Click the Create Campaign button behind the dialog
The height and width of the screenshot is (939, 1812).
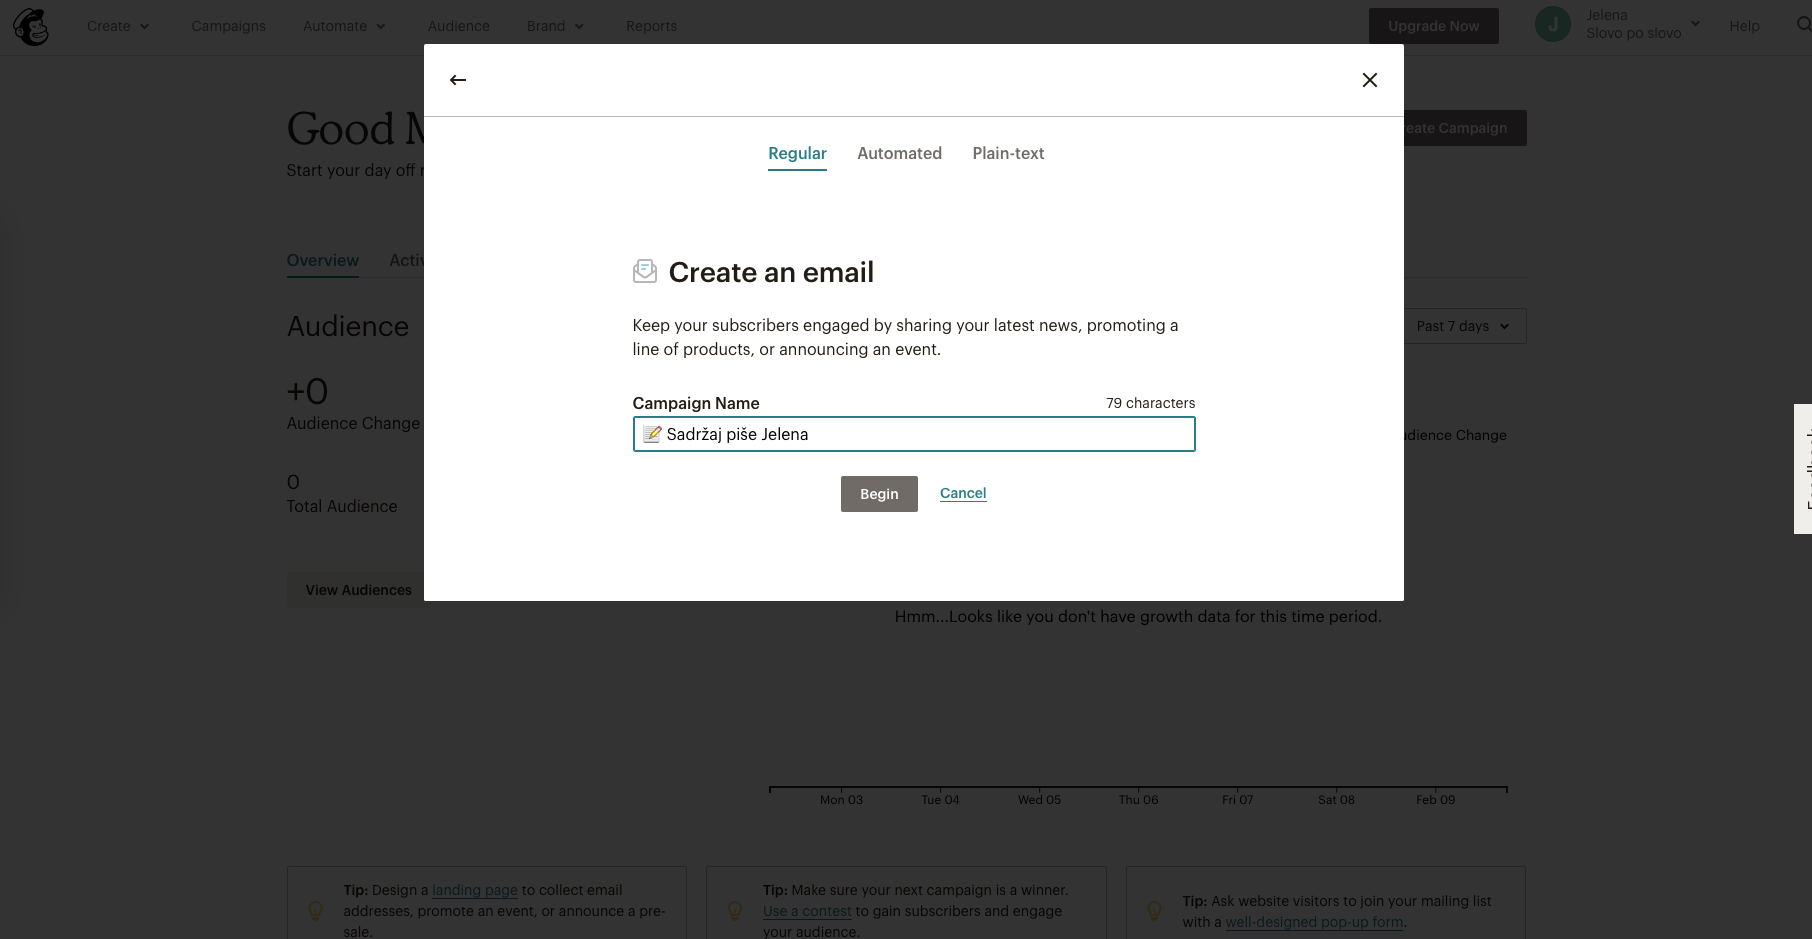click(1465, 128)
